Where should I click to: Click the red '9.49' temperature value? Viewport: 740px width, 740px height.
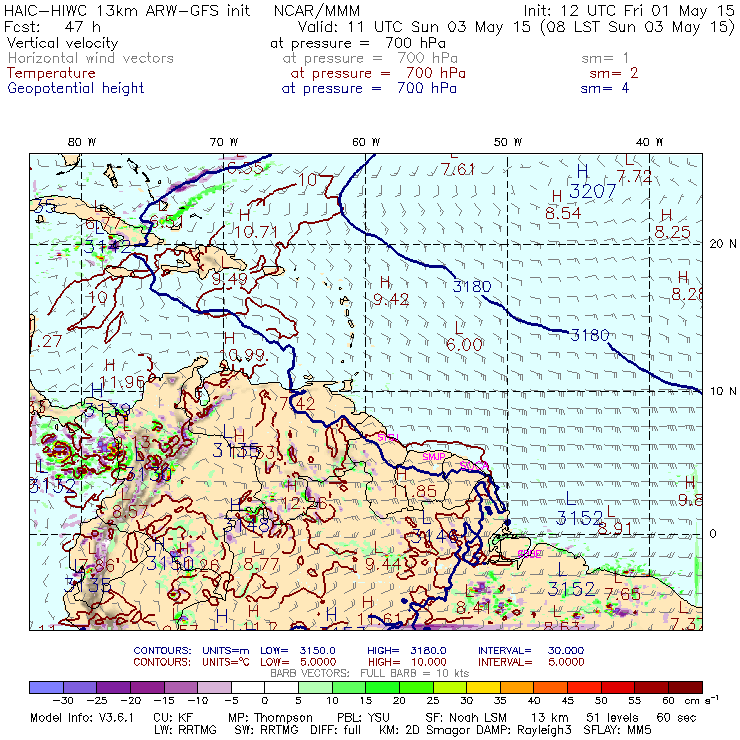229,278
